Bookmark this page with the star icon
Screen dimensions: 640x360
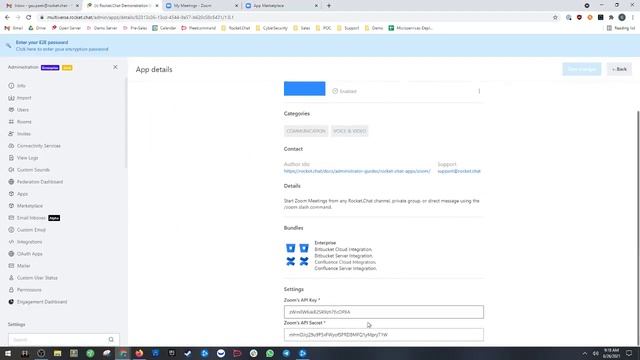coord(555,17)
